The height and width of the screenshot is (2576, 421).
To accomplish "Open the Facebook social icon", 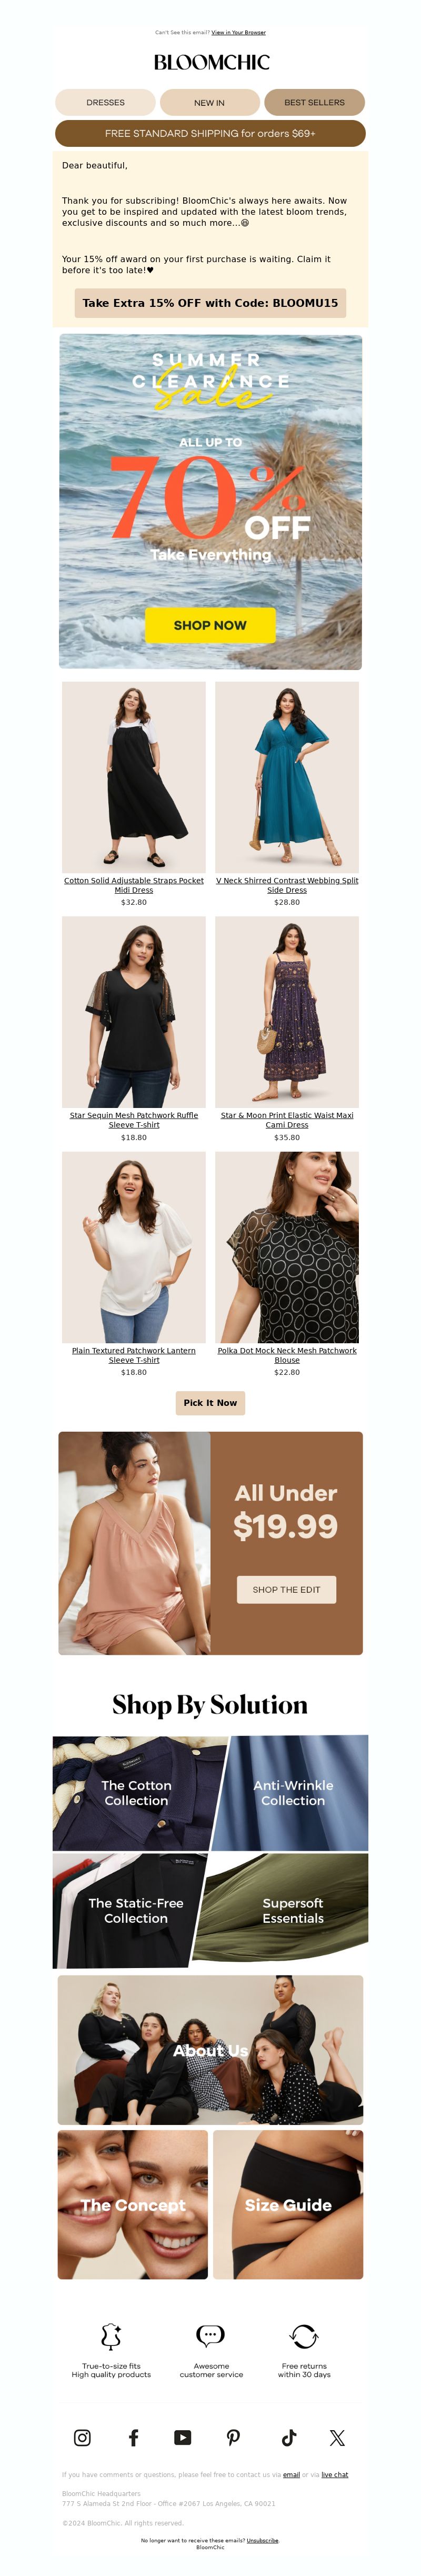I will [133, 2437].
